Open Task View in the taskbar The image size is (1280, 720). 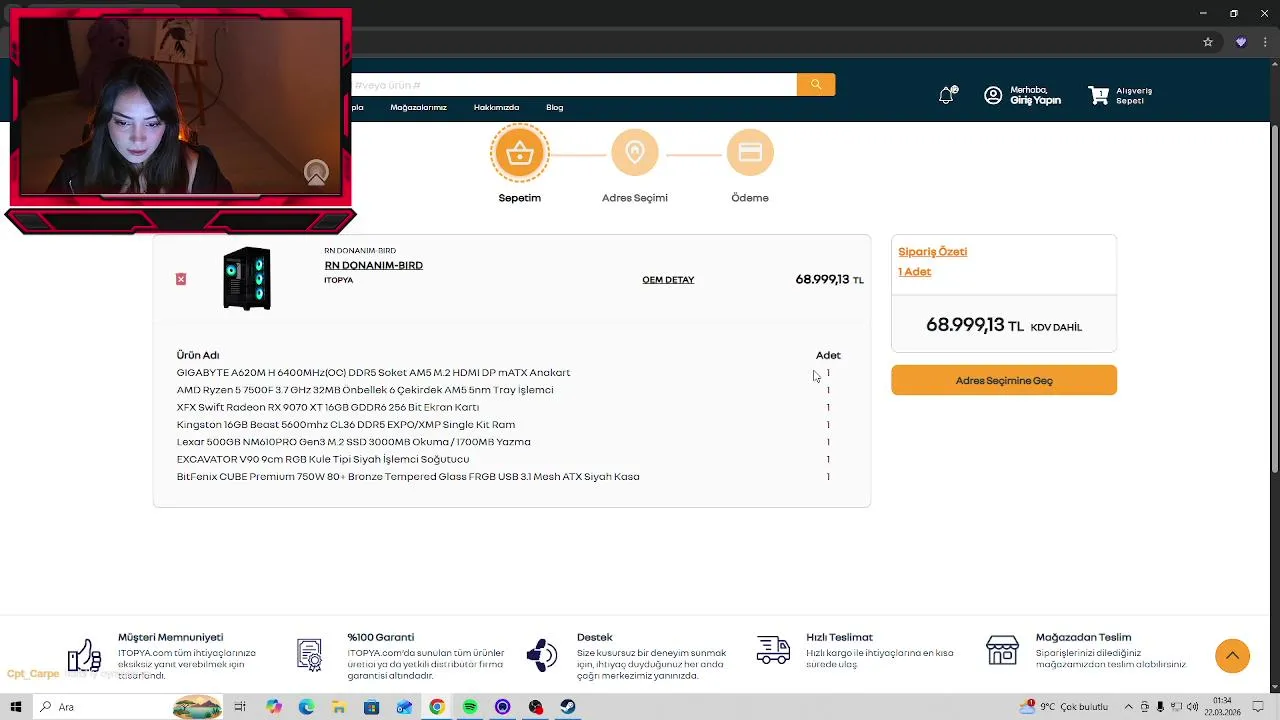click(x=240, y=707)
